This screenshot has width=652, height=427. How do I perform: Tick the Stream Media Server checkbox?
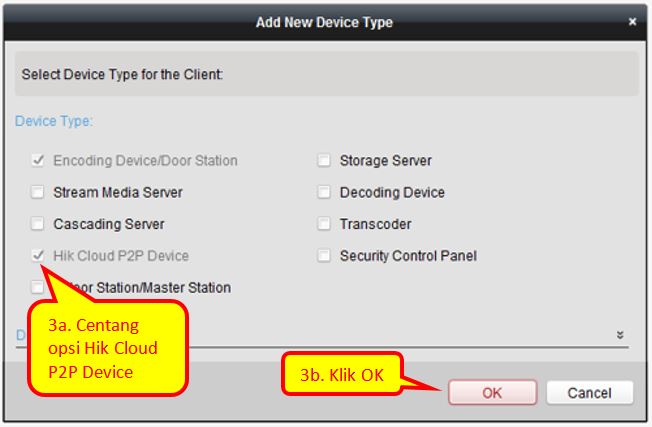pyautogui.click(x=38, y=192)
